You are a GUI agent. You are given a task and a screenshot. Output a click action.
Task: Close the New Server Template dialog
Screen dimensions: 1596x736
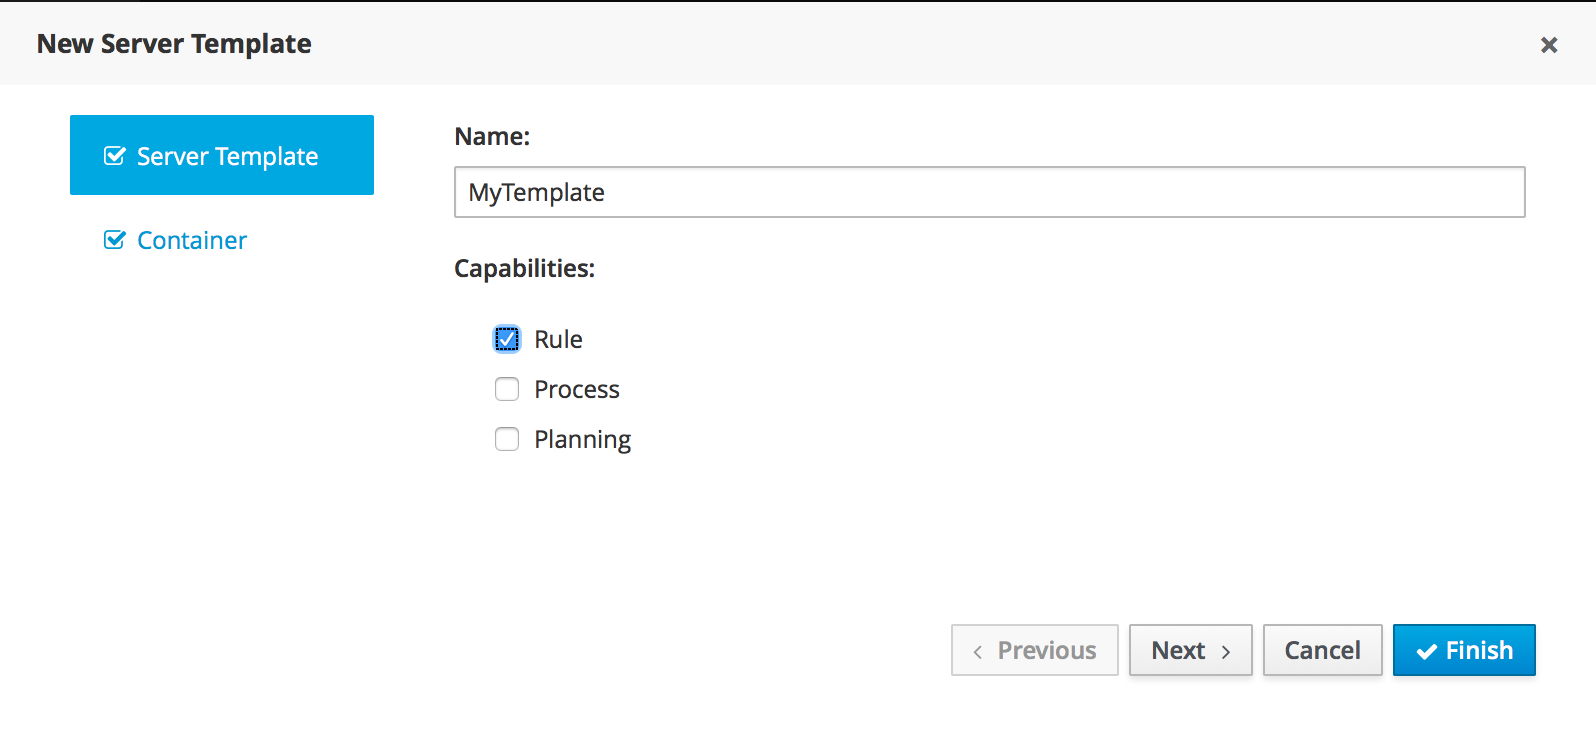(1548, 45)
